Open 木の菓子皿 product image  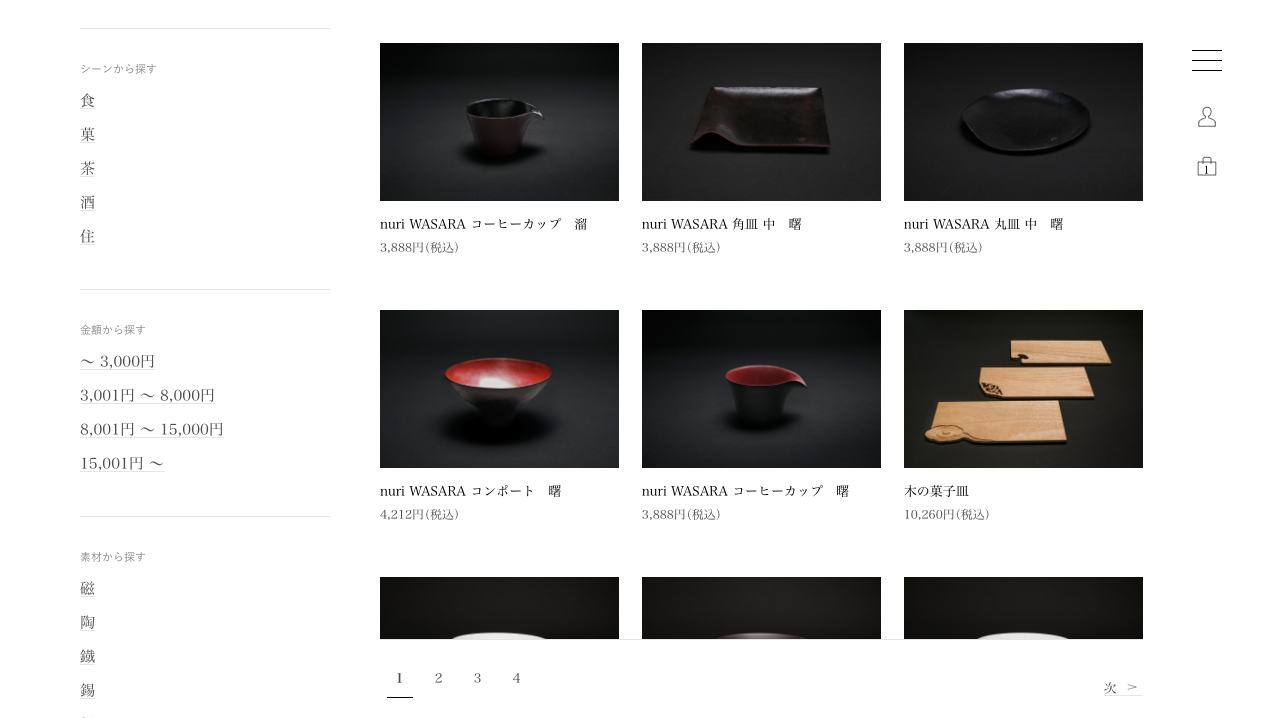coord(1023,389)
